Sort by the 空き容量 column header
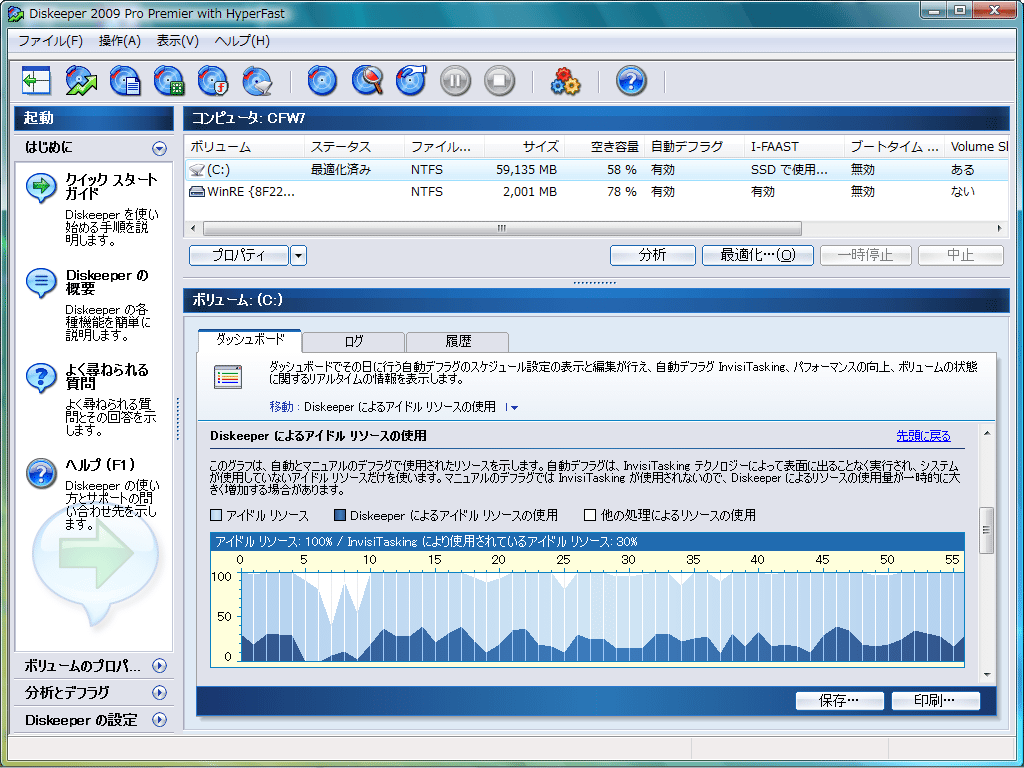This screenshot has height=768, width=1024. click(x=604, y=147)
